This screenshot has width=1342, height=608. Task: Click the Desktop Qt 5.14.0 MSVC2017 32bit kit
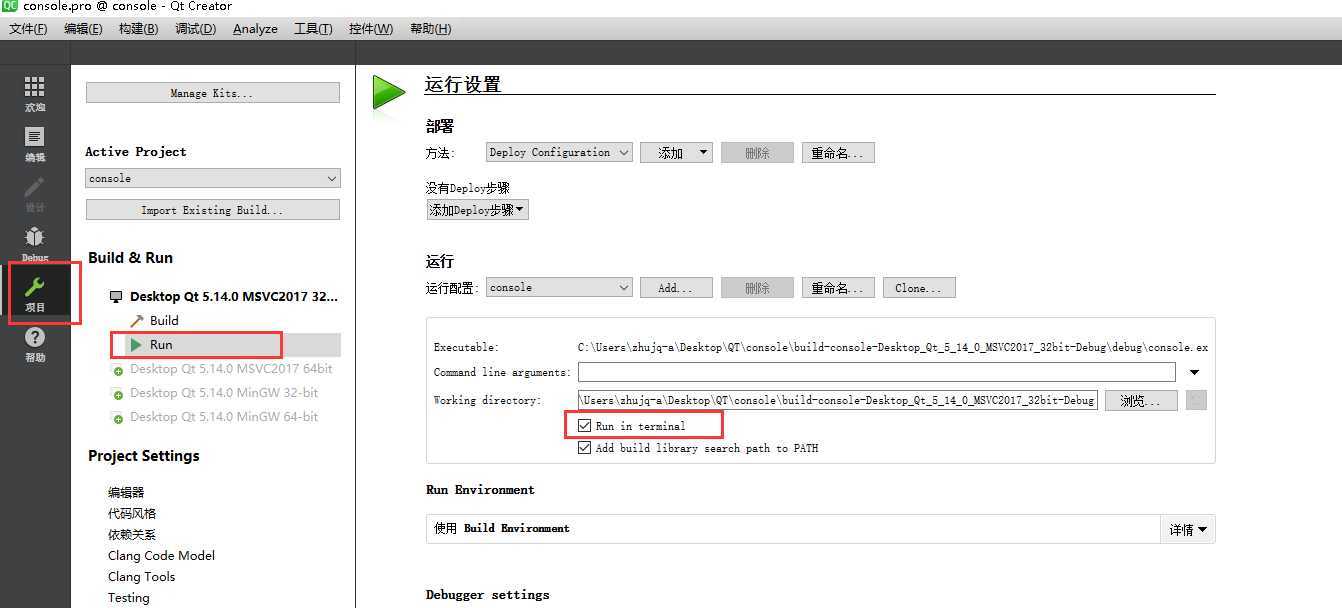click(x=224, y=297)
